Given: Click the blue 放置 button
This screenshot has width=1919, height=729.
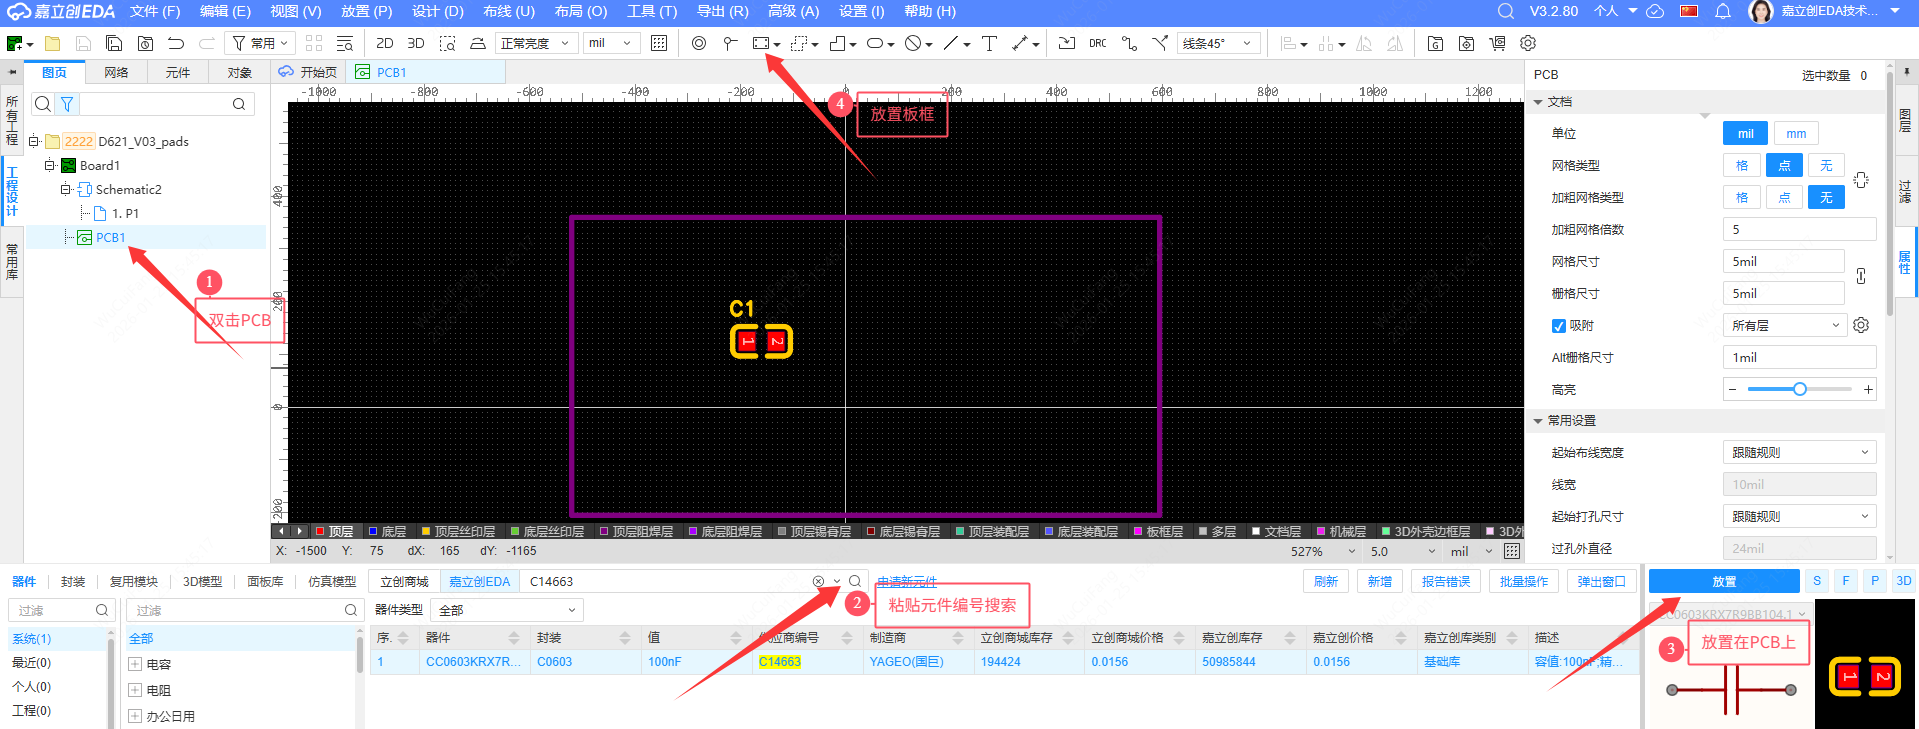Looking at the screenshot, I should click(x=1723, y=581).
